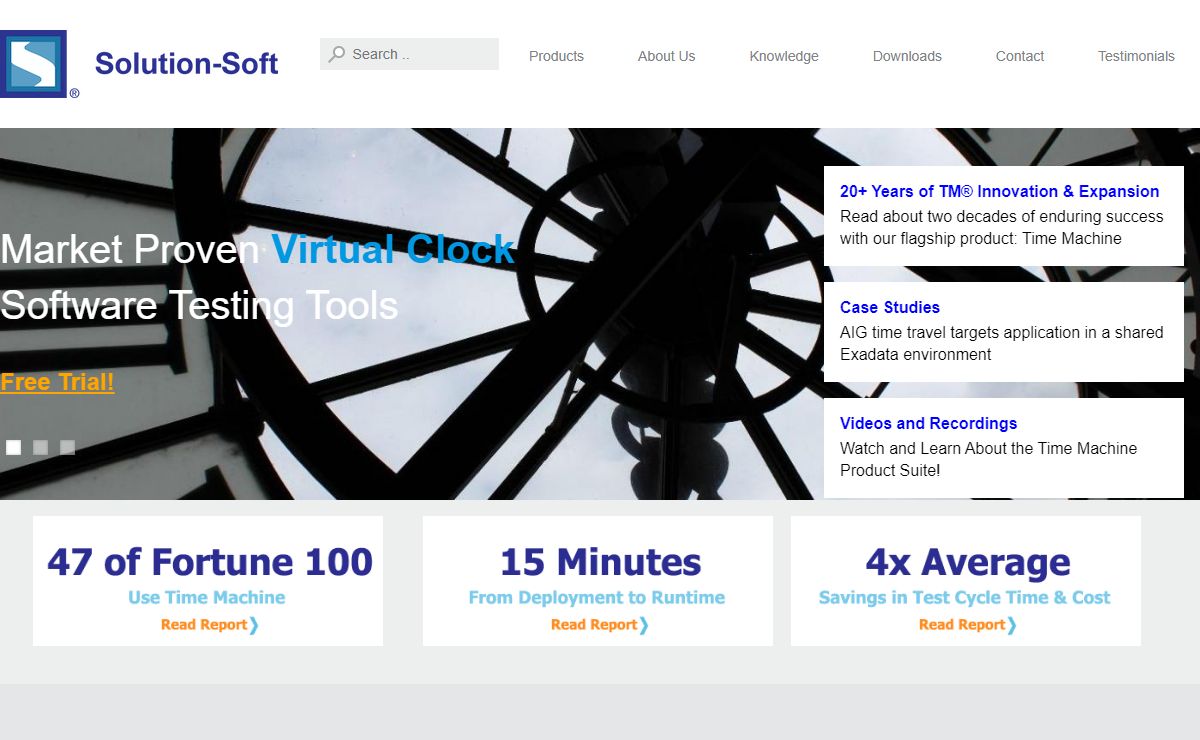
Task: Open the Testimonials menu
Action: (x=1136, y=56)
